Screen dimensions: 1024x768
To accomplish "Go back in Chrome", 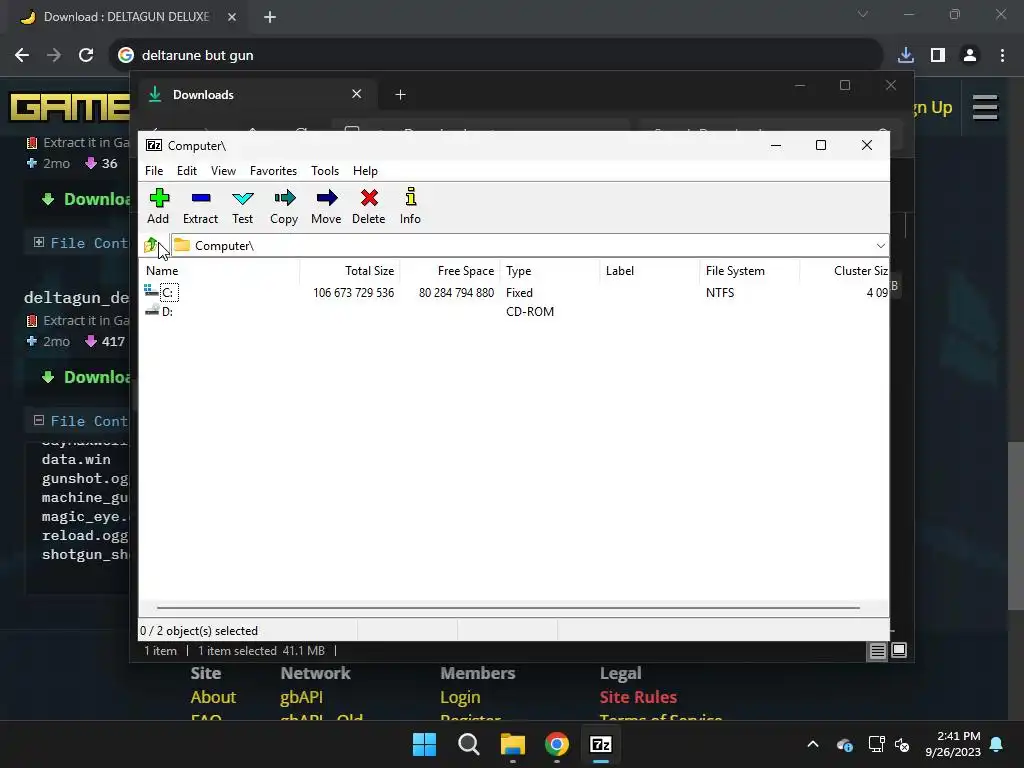I will 22,56.
